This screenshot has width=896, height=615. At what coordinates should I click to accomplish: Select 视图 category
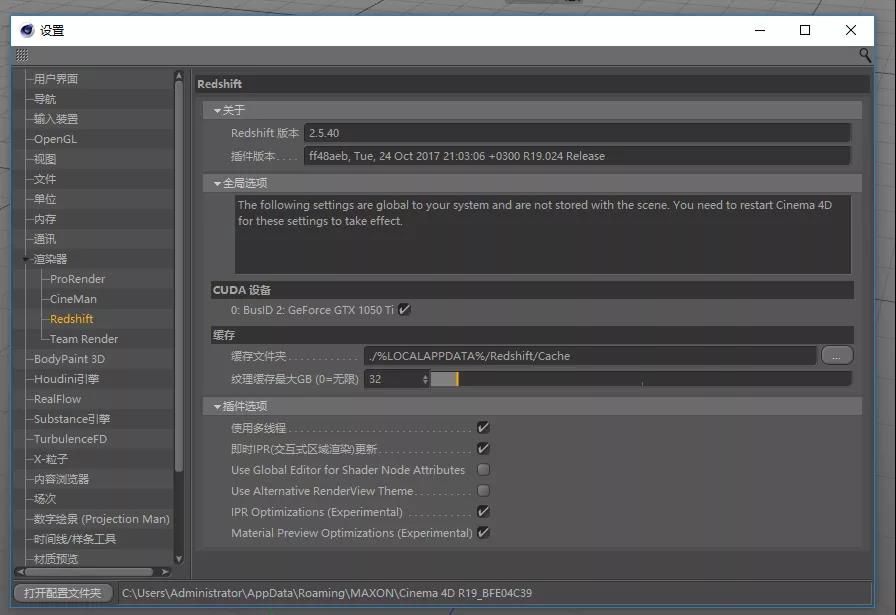tap(45, 159)
